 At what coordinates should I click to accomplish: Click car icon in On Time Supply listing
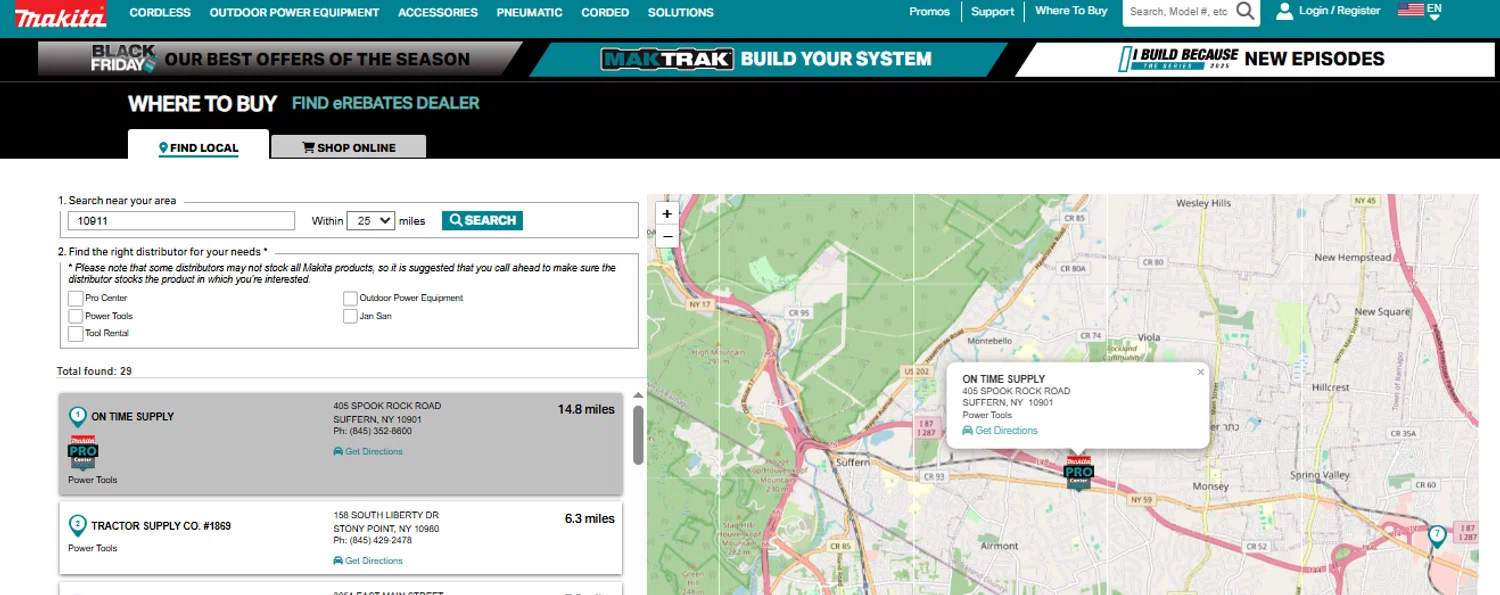click(338, 452)
